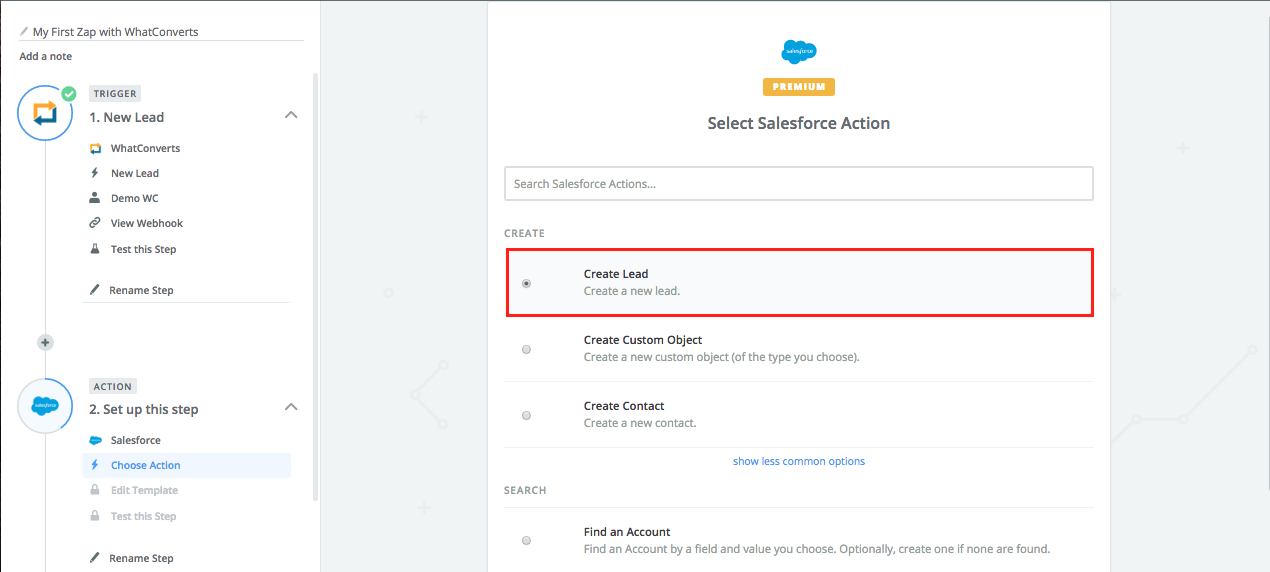Click the Create Contact label

click(624, 406)
